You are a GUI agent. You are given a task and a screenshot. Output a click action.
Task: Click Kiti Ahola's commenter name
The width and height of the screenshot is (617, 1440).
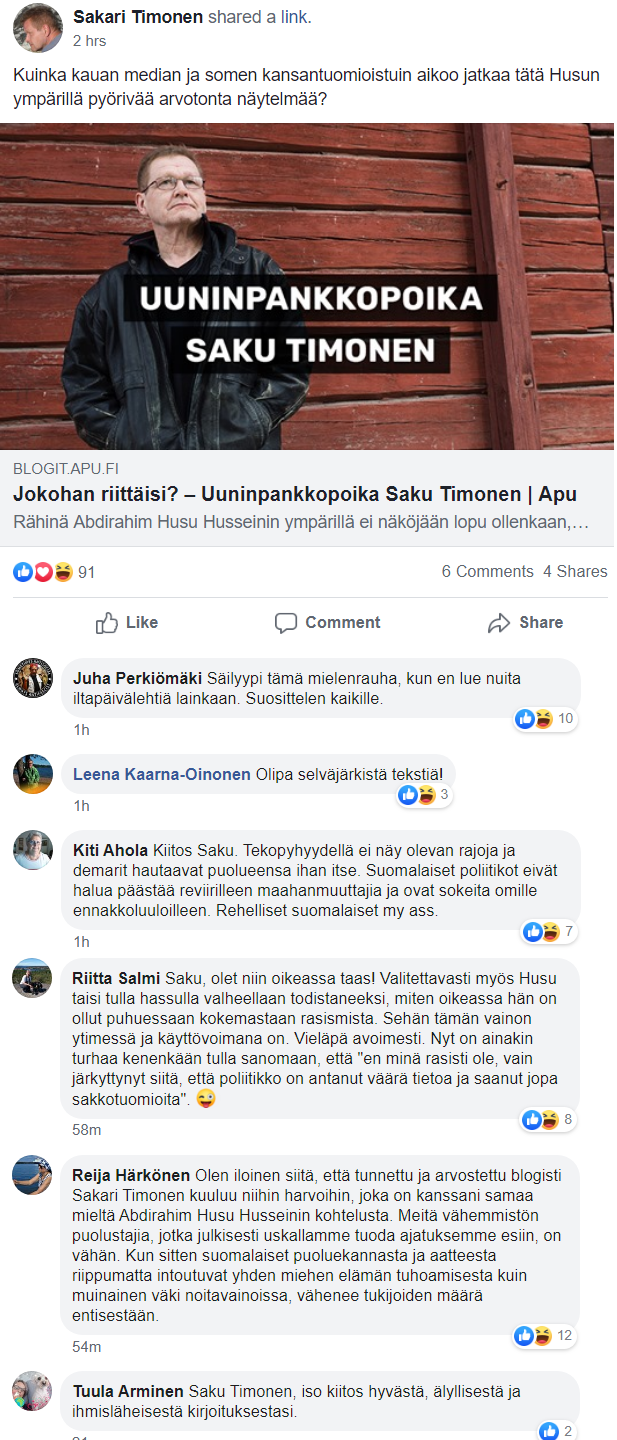(110, 850)
